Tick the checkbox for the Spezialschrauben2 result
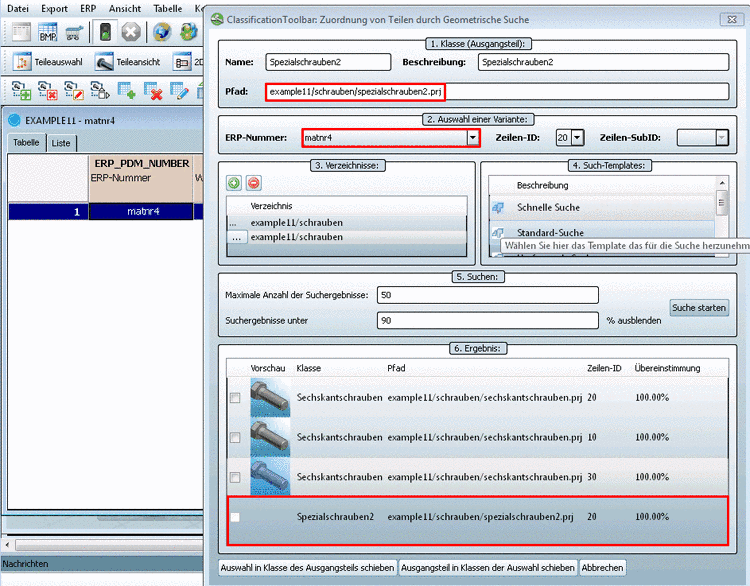 point(235,517)
